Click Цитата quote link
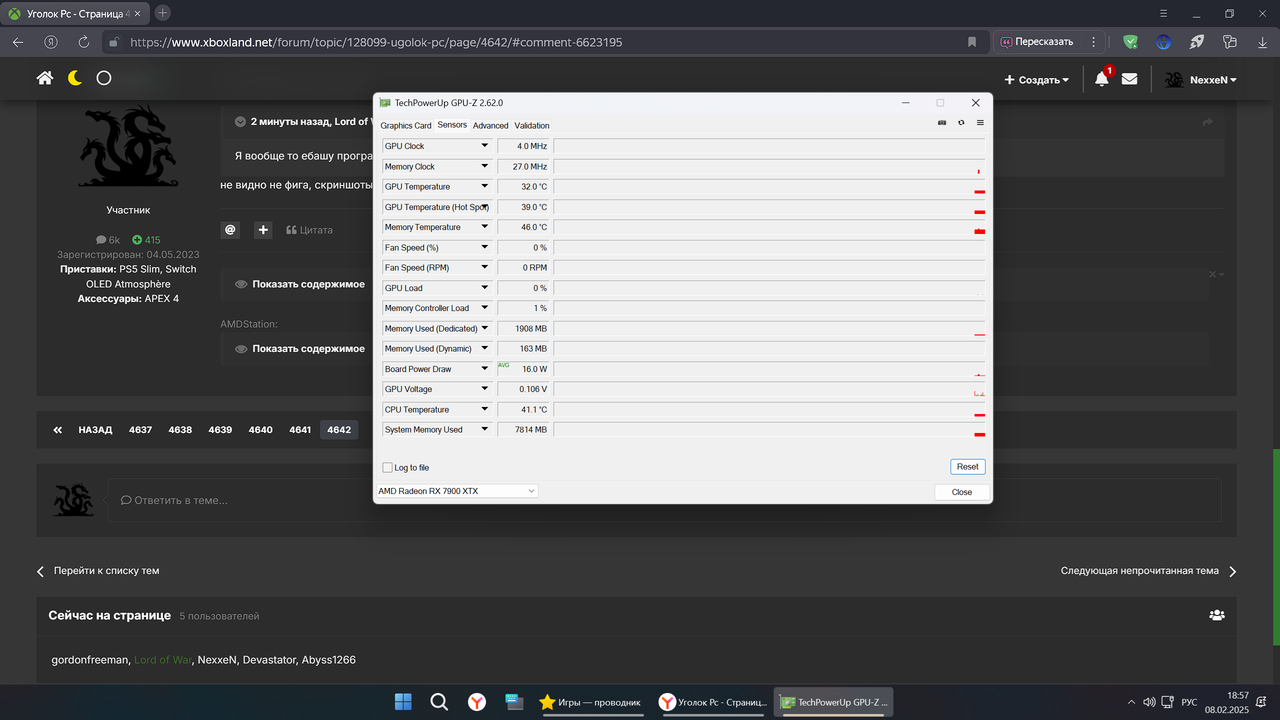Screen dimensions: 1280x720 [x=309, y=230]
